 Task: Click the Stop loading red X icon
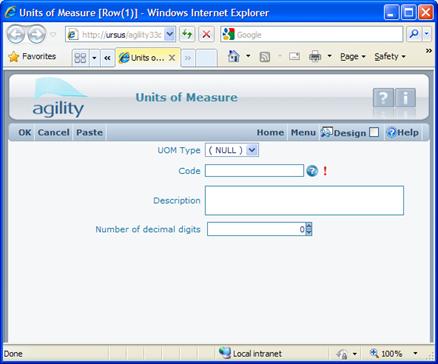[206, 35]
